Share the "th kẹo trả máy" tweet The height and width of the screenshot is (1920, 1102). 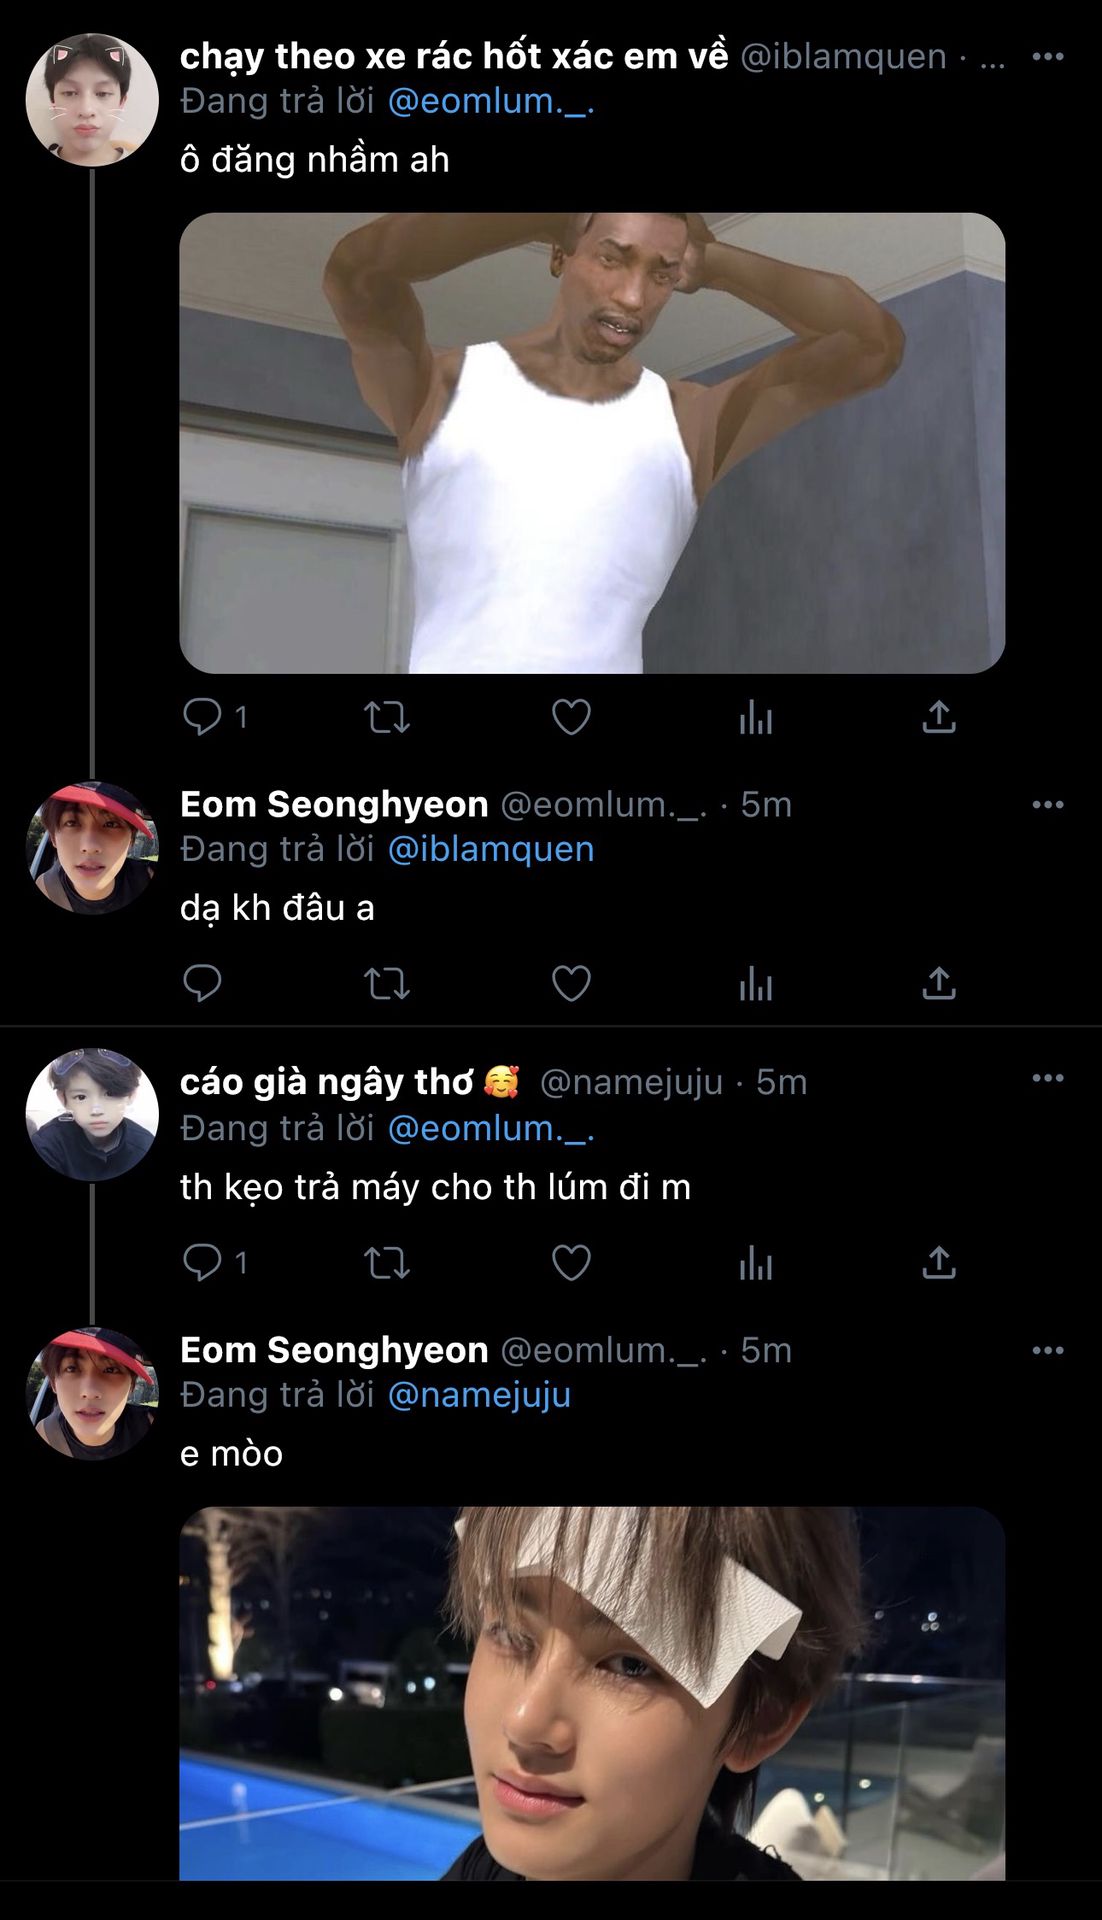pyautogui.click(x=938, y=1263)
